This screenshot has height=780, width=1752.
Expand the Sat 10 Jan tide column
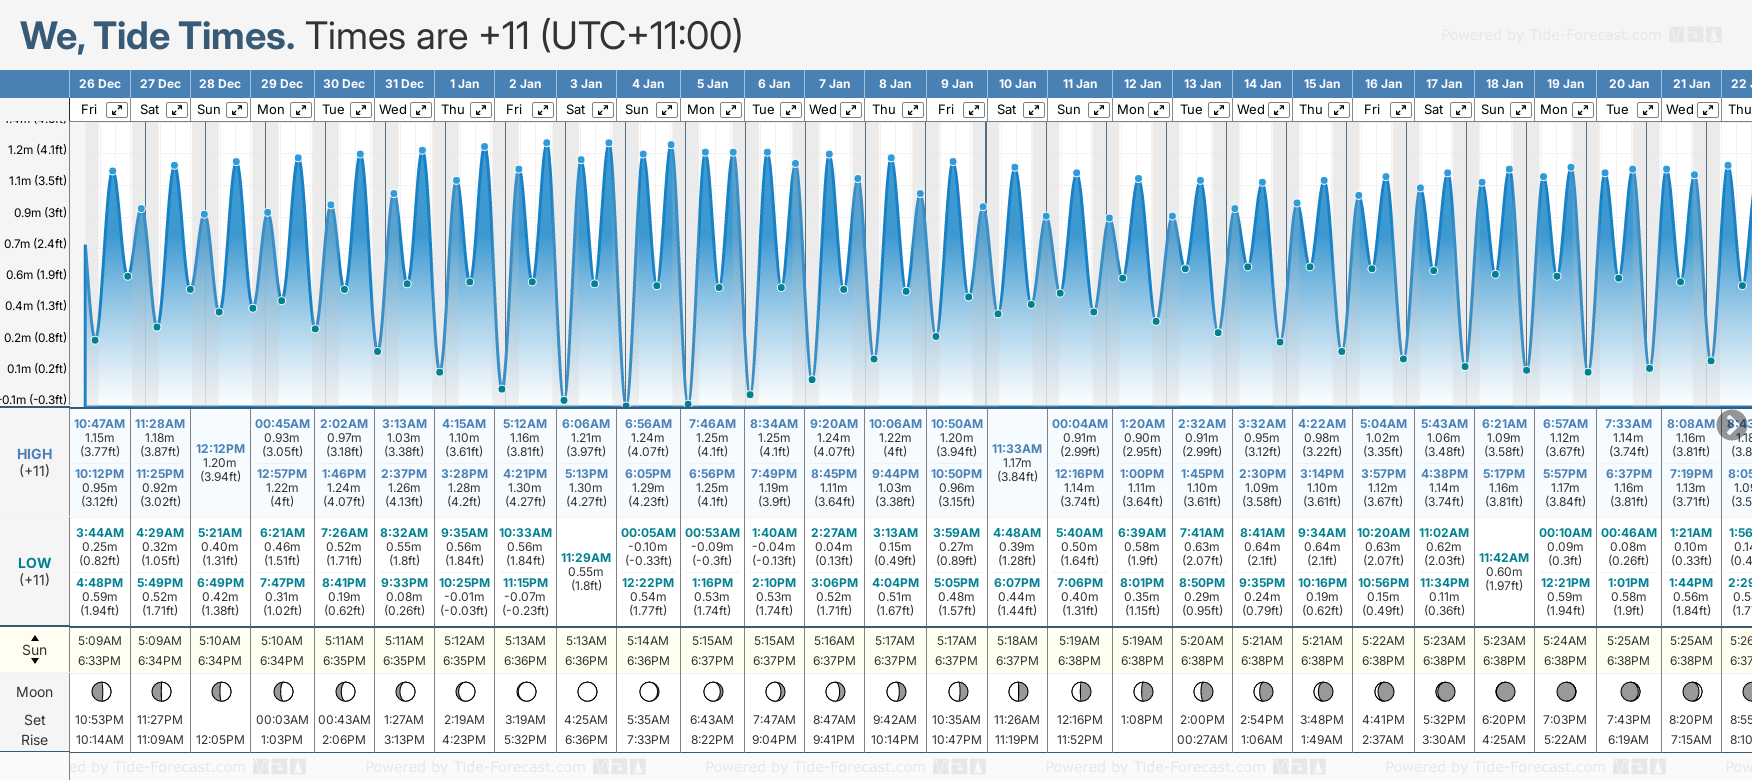point(1034,110)
